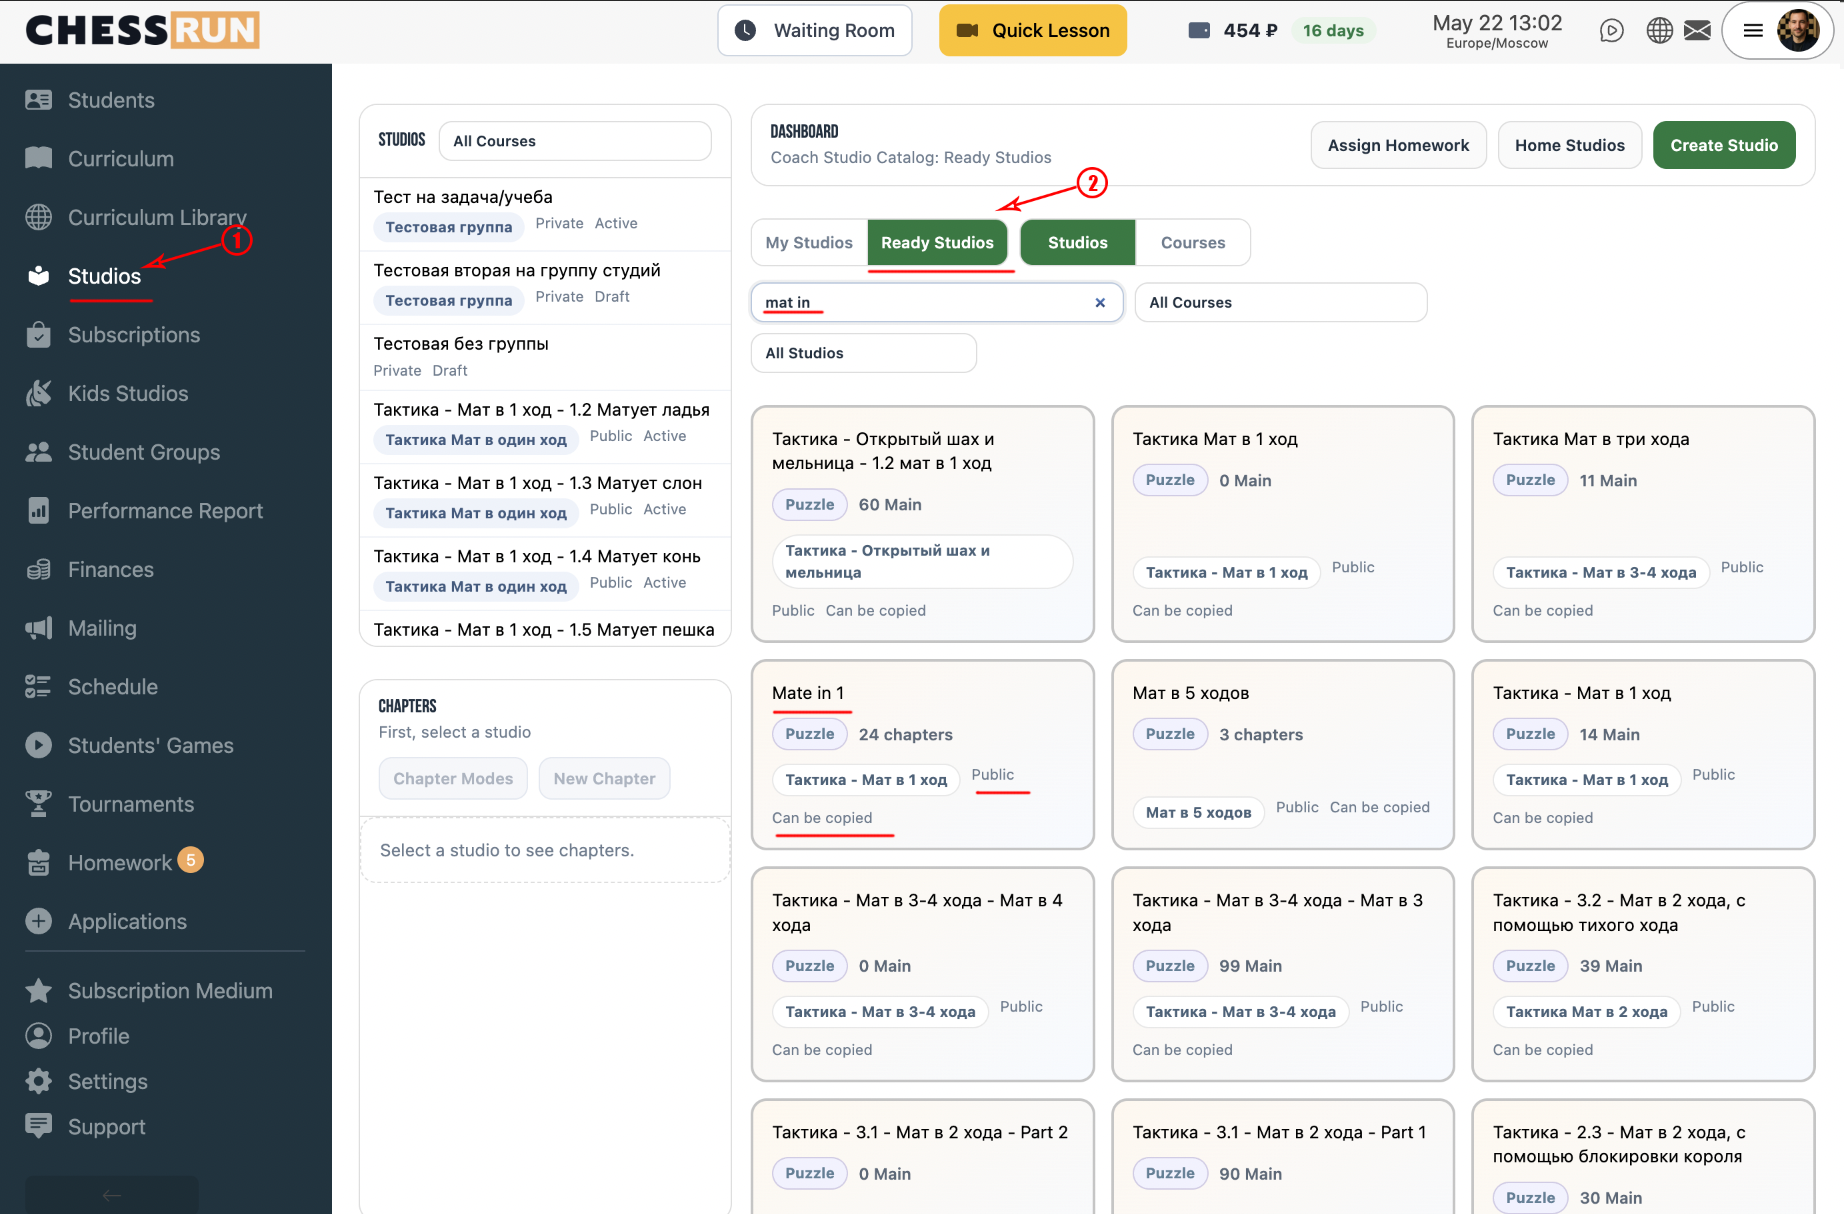Viewport: 1844px width, 1214px height.
Task: Open the video play icon near clock
Action: (x=1611, y=31)
